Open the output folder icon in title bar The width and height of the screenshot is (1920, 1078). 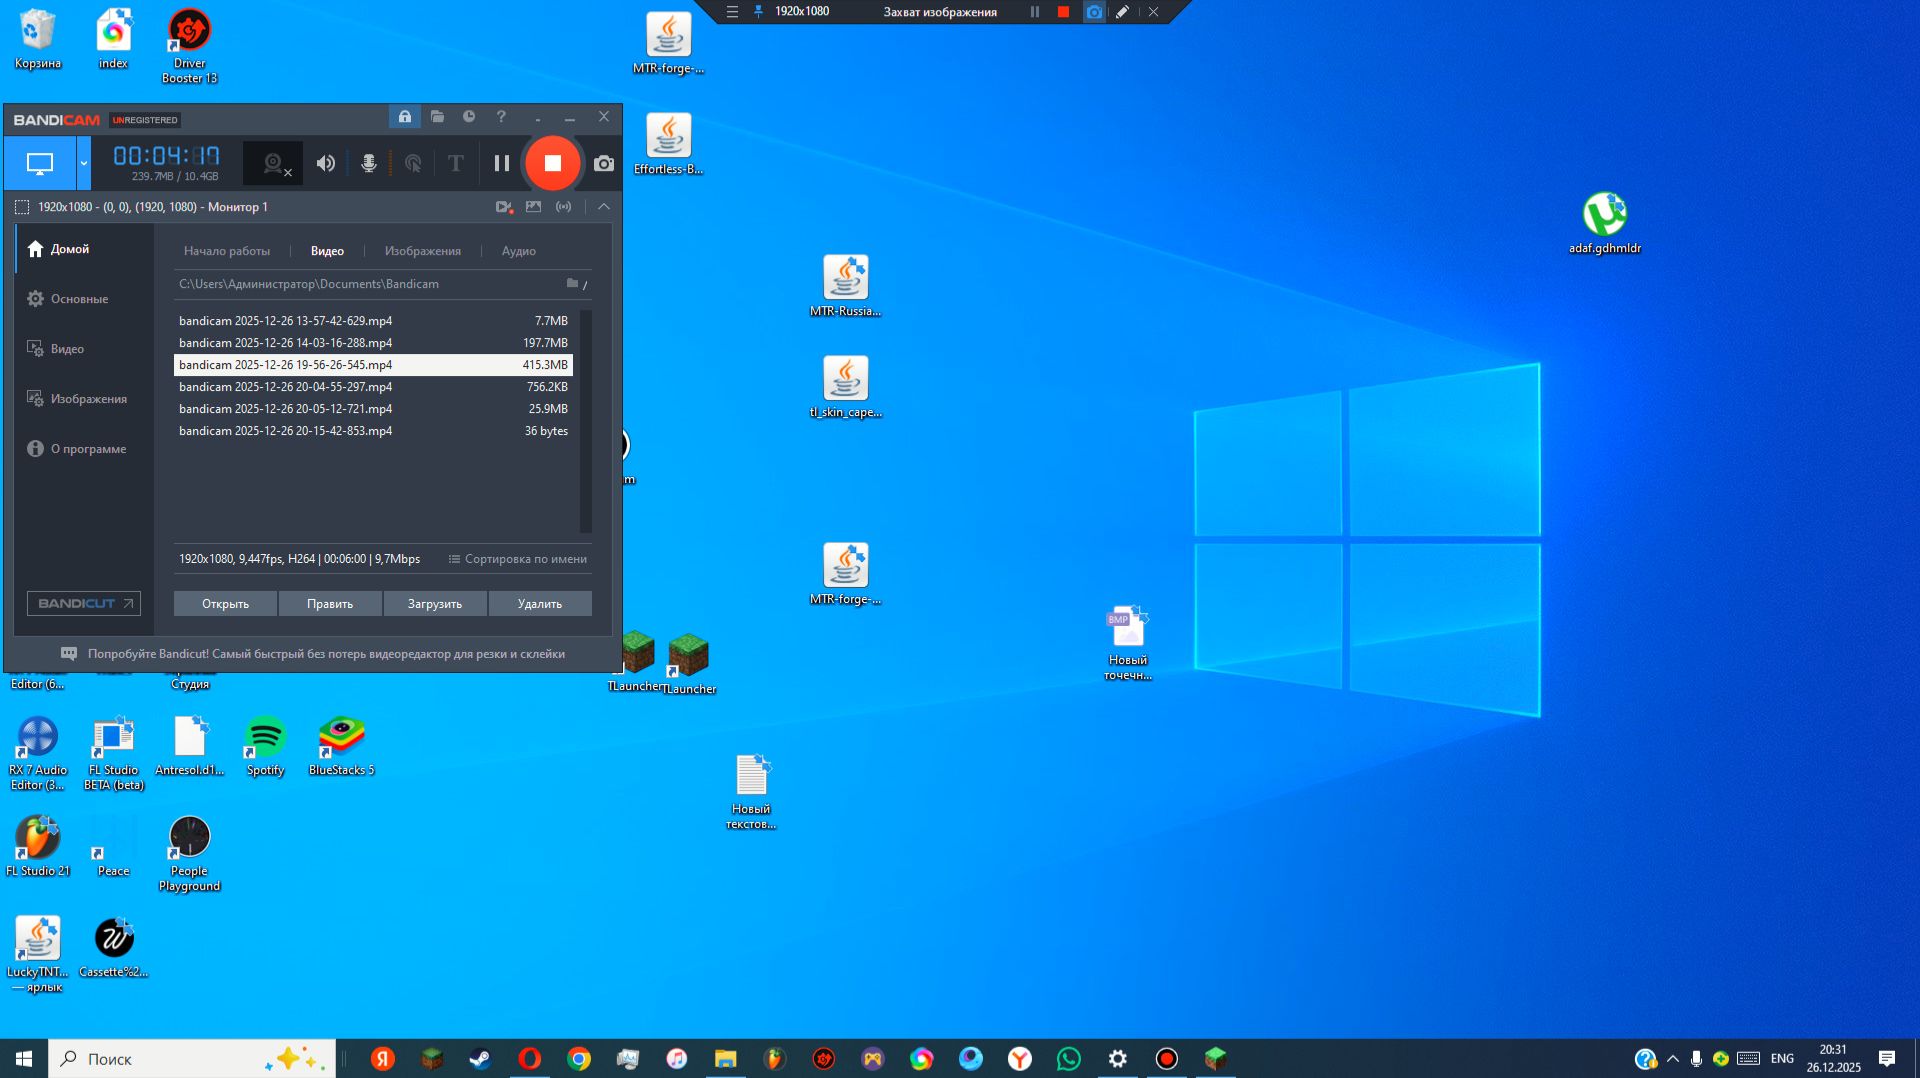click(437, 117)
